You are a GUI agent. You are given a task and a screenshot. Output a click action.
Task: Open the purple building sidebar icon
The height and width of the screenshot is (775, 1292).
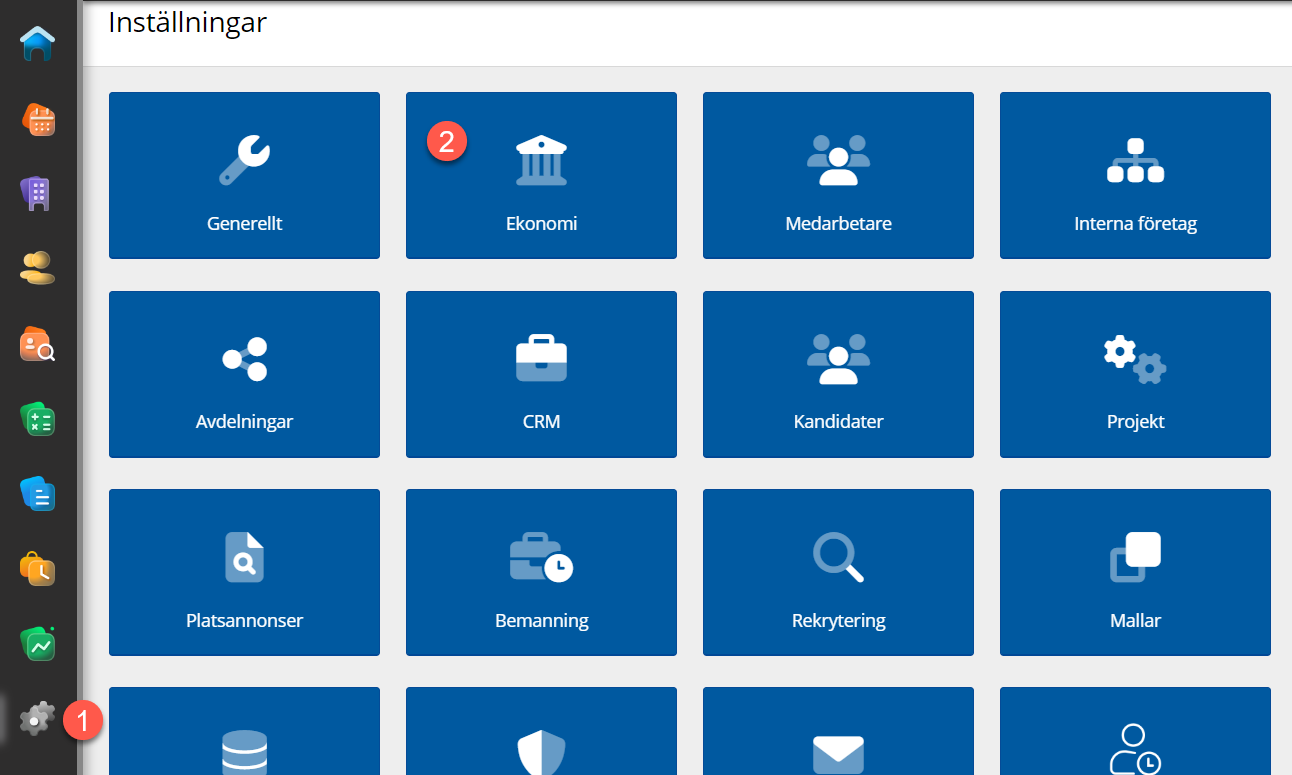tap(38, 193)
